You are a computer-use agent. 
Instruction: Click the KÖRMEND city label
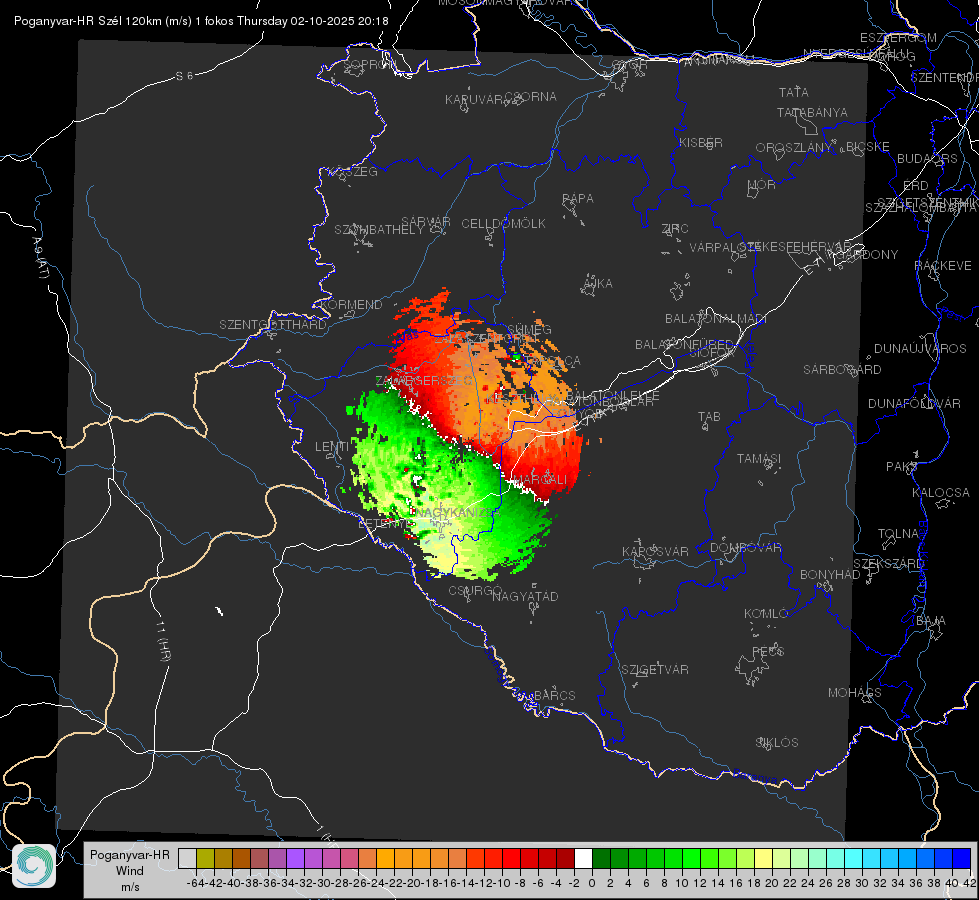click(x=352, y=305)
